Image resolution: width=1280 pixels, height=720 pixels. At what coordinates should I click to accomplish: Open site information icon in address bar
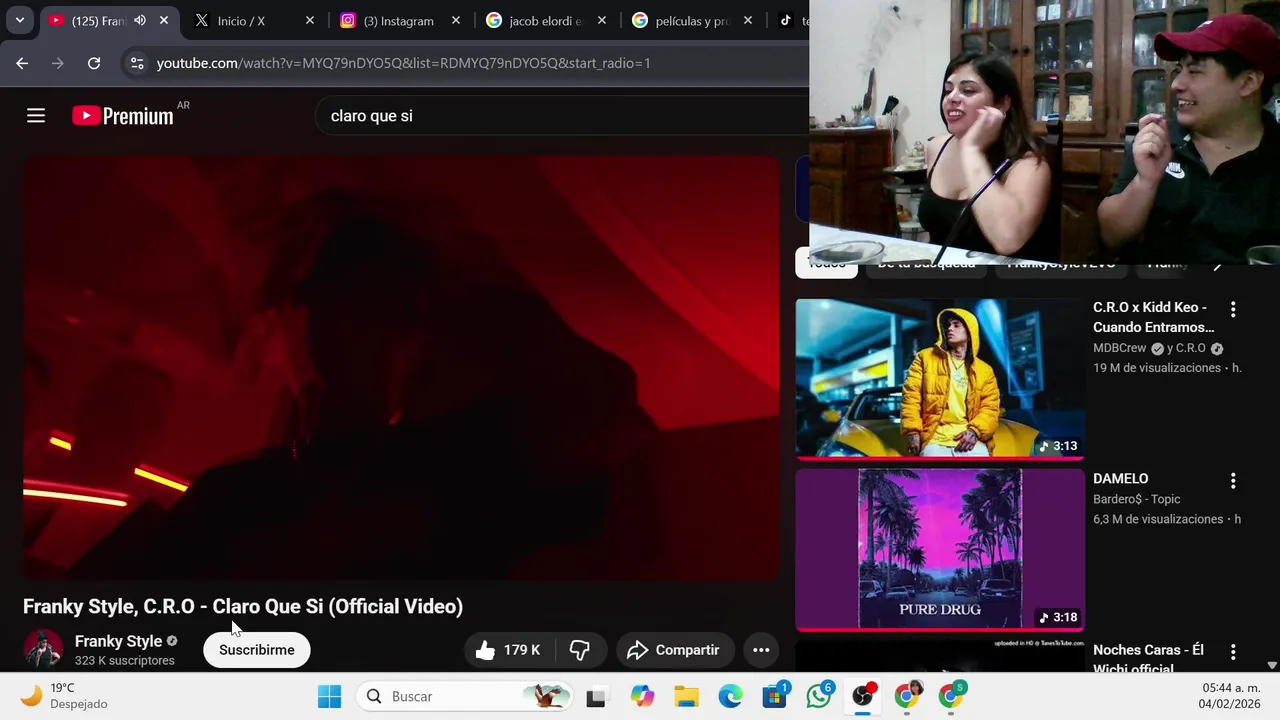point(137,63)
